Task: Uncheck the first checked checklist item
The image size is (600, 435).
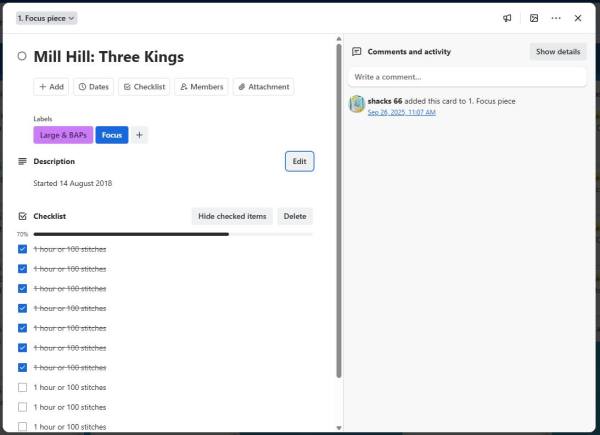Action: tap(23, 249)
